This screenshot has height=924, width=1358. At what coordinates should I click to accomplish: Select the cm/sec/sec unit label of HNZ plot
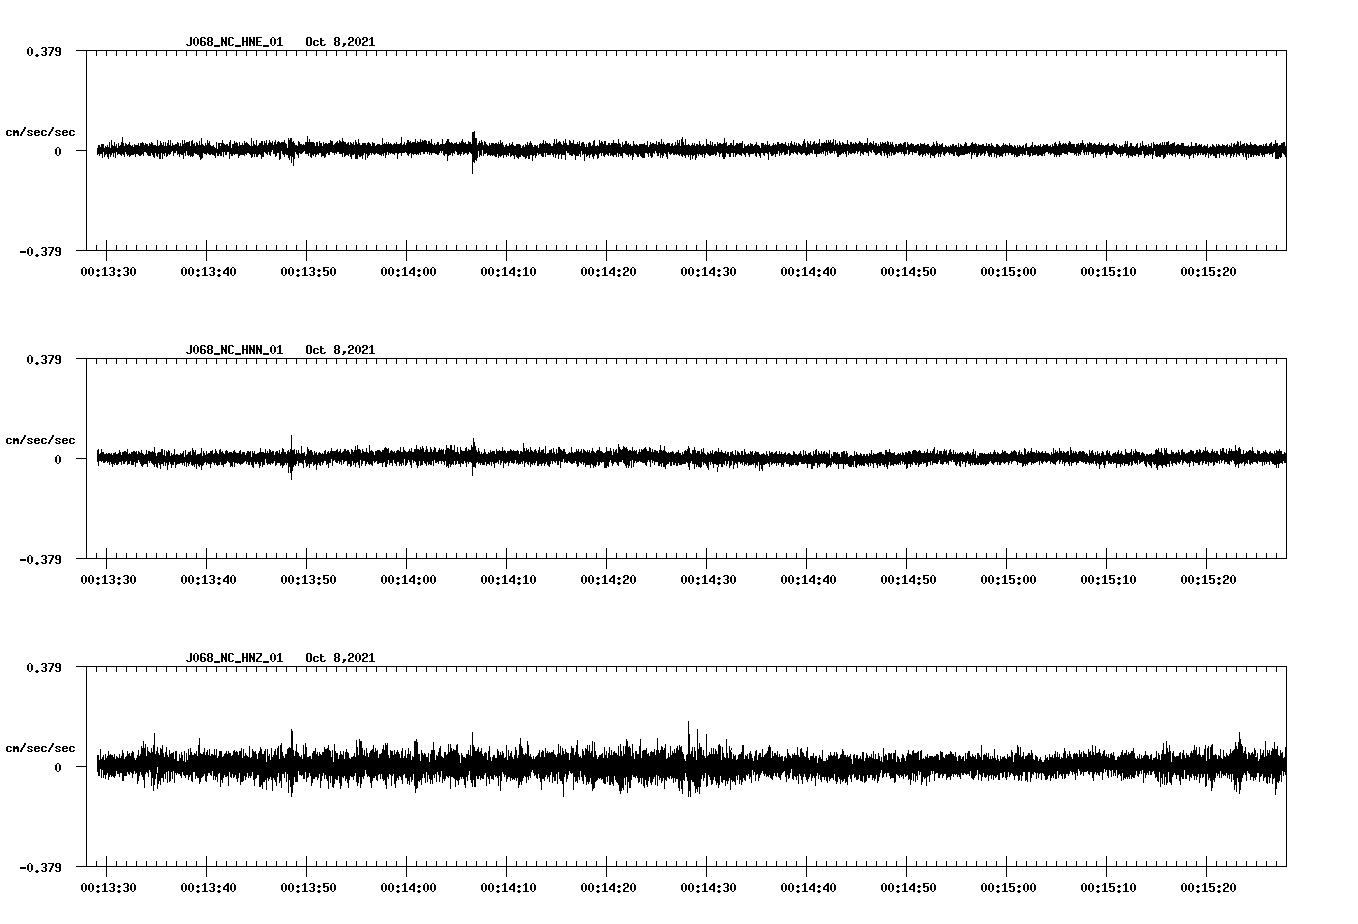[x=40, y=748]
